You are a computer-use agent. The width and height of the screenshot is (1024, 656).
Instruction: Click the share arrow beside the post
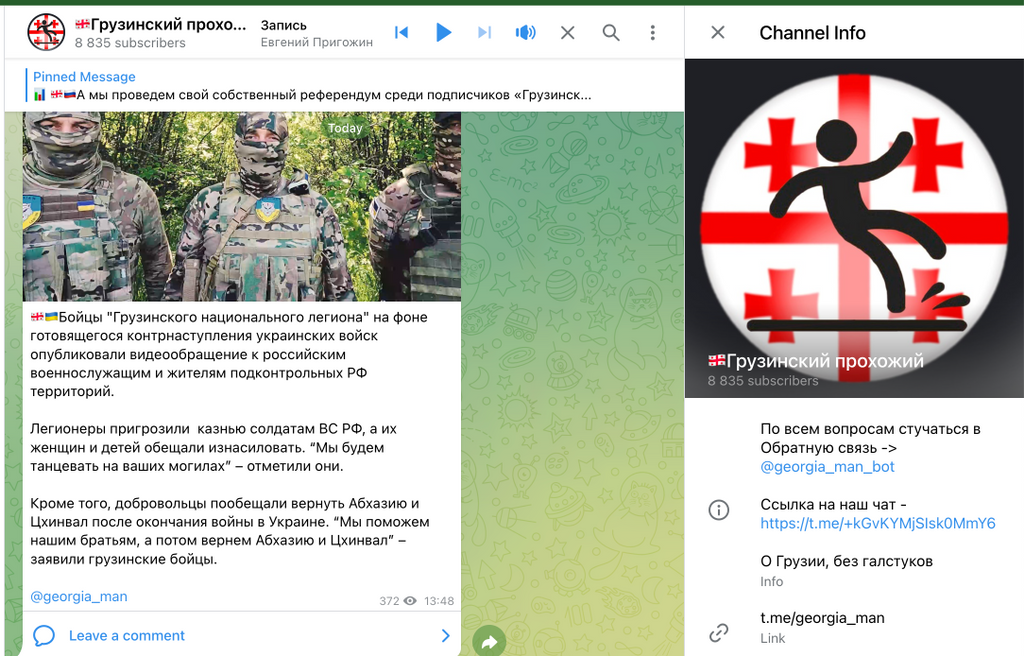tap(488, 642)
